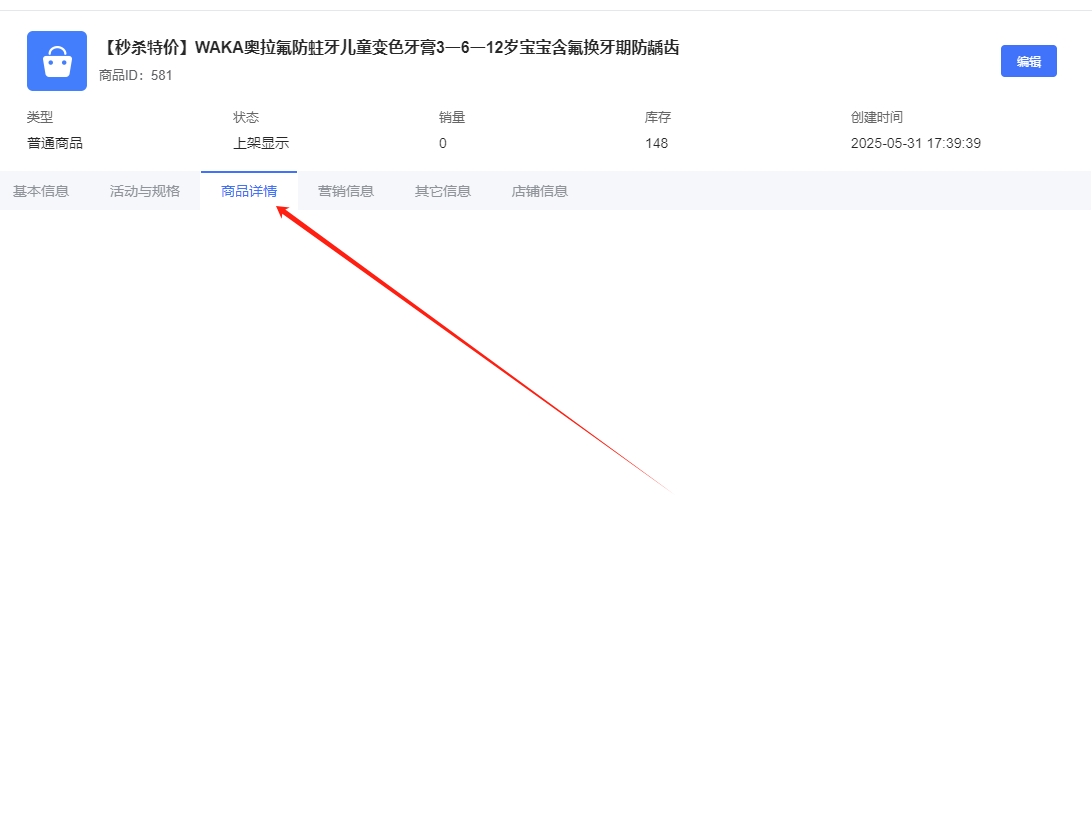
Task: Click the creation time 2025-05-31 17:39:39
Action: pos(916,143)
